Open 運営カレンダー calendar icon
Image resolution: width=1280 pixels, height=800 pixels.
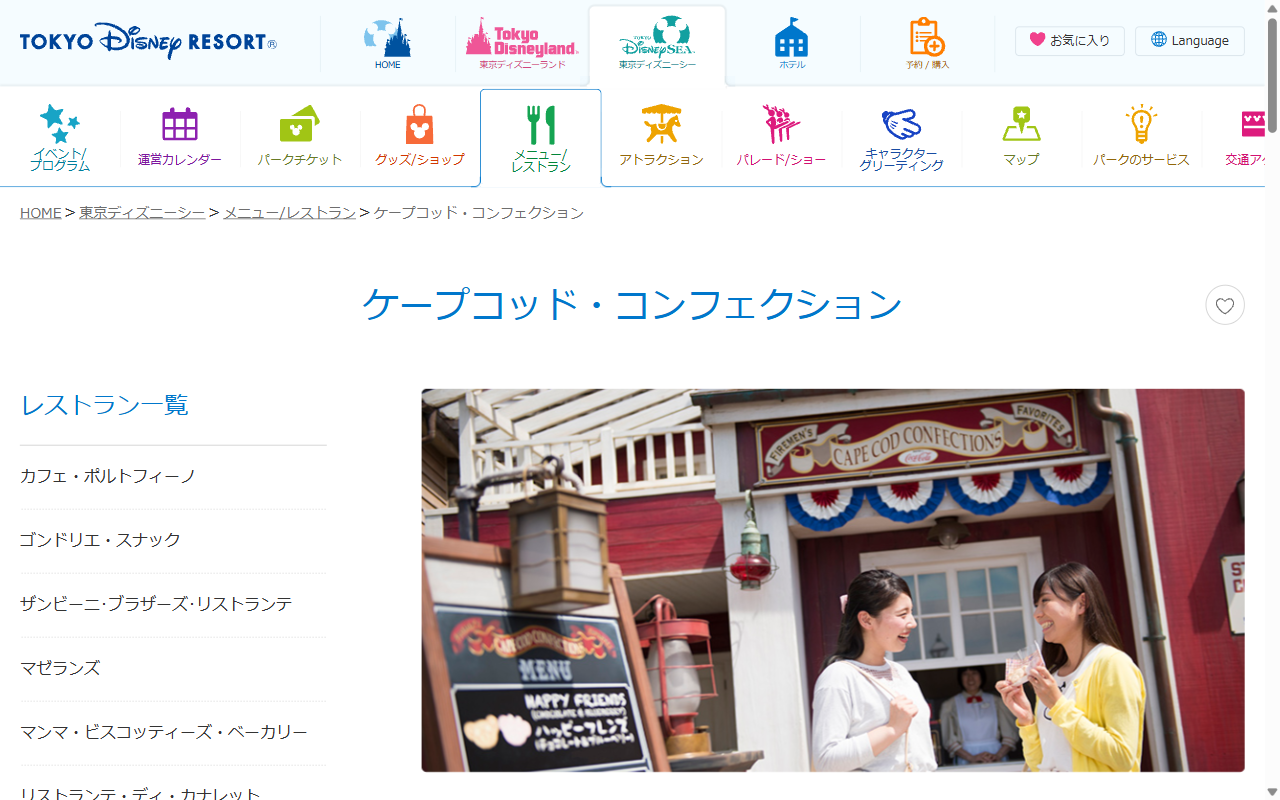180,138
